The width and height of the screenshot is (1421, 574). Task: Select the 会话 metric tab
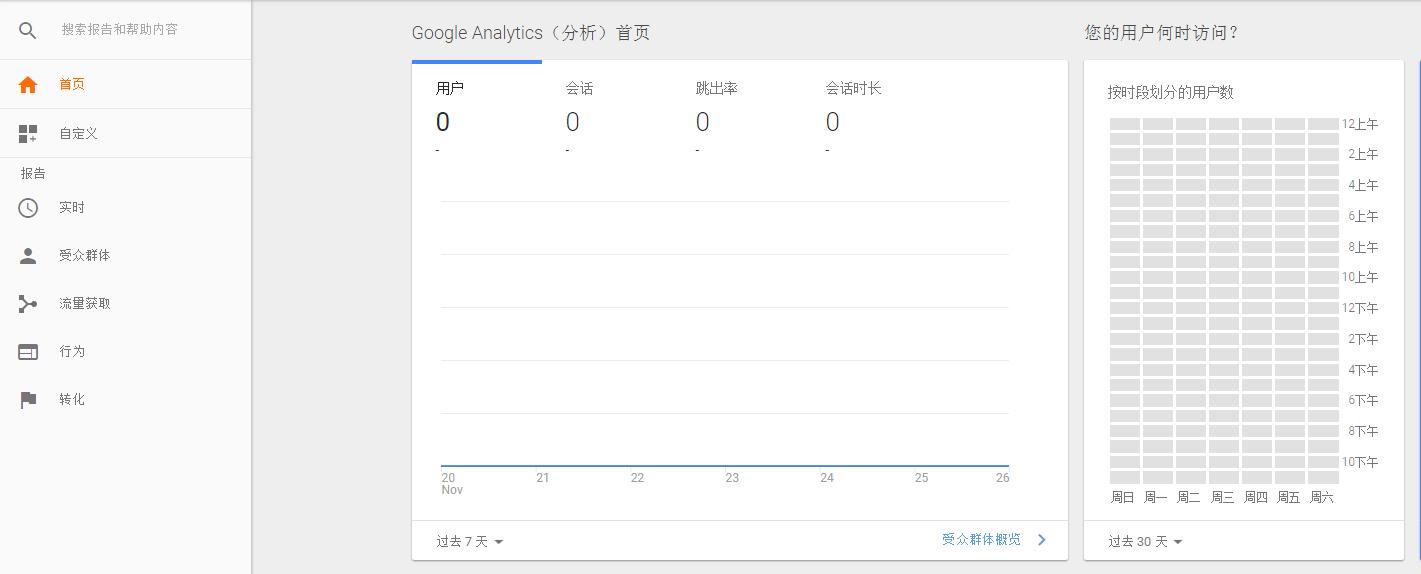pos(606,108)
